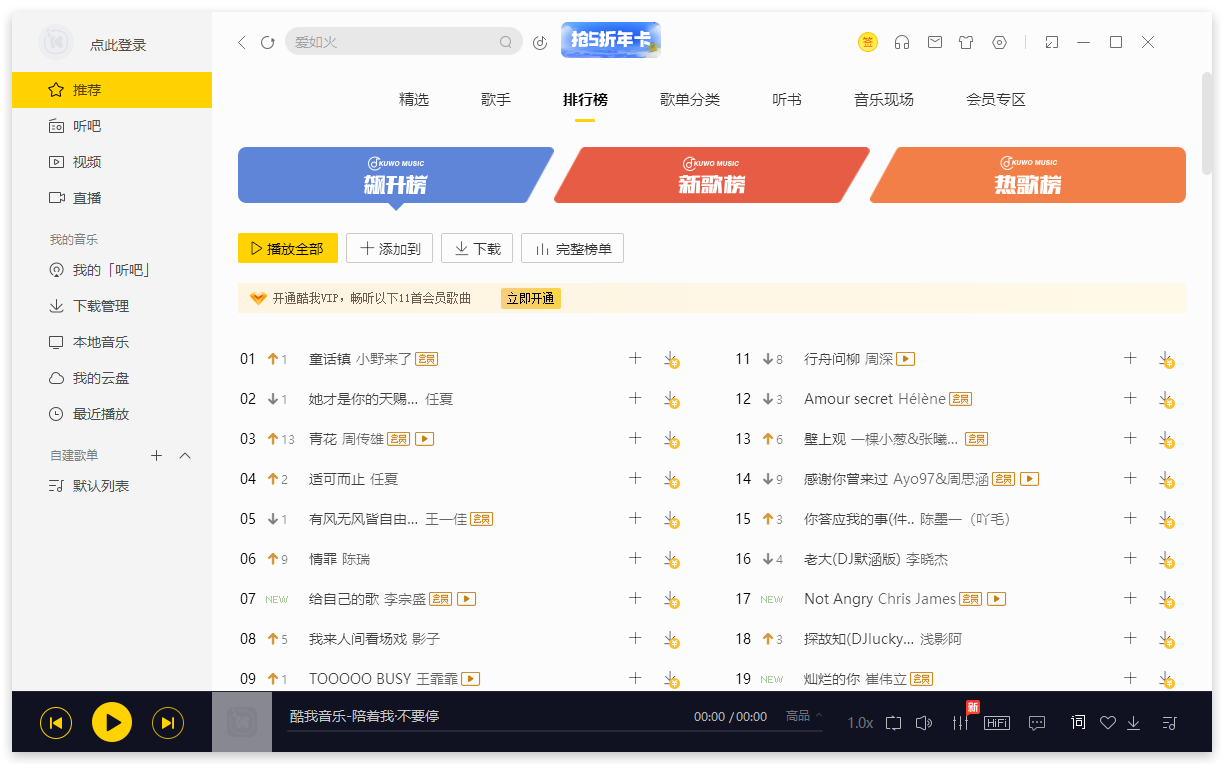
Task: Enable HiFi audio quality
Action: click(x=997, y=722)
